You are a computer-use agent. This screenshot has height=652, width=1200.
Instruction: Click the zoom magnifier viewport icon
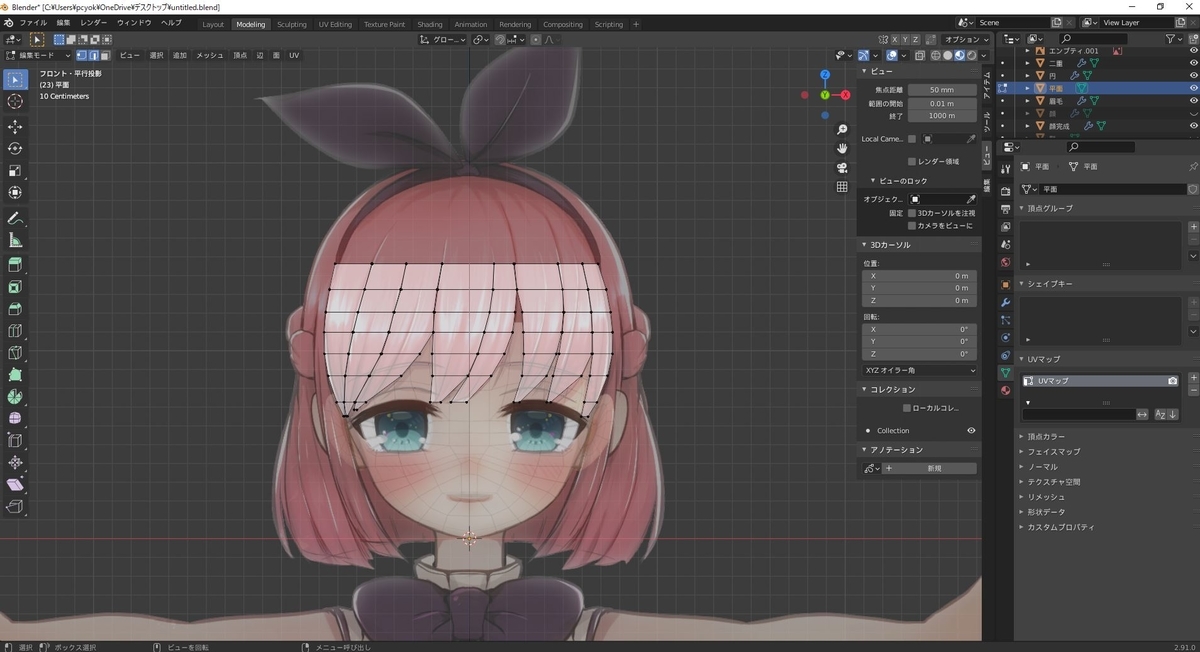click(842, 130)
